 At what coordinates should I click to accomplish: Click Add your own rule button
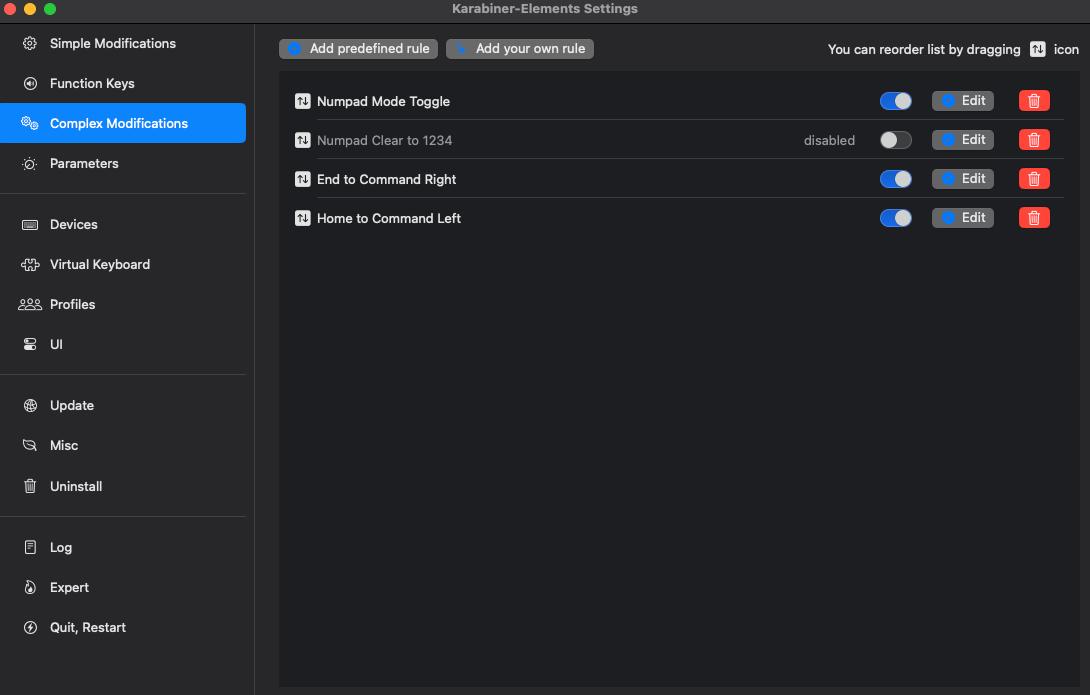pos(520,49)
